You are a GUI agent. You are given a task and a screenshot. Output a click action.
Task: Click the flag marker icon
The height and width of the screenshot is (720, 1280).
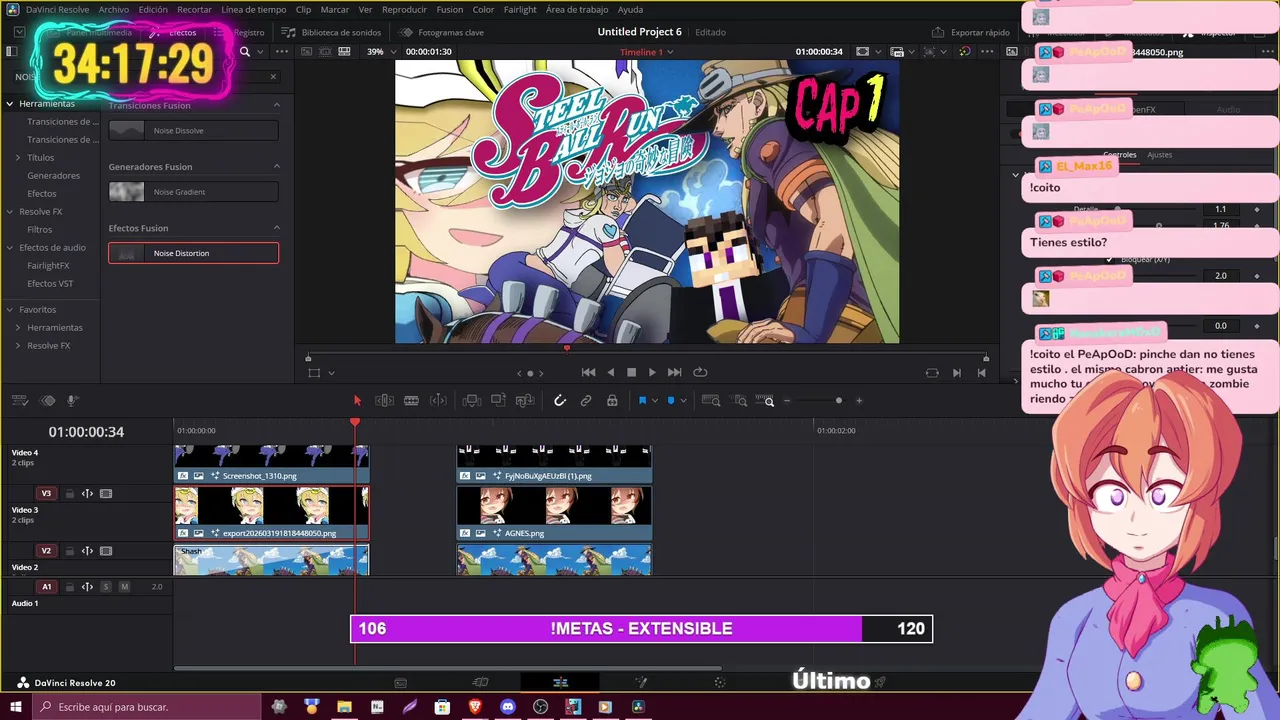point(642,401)
